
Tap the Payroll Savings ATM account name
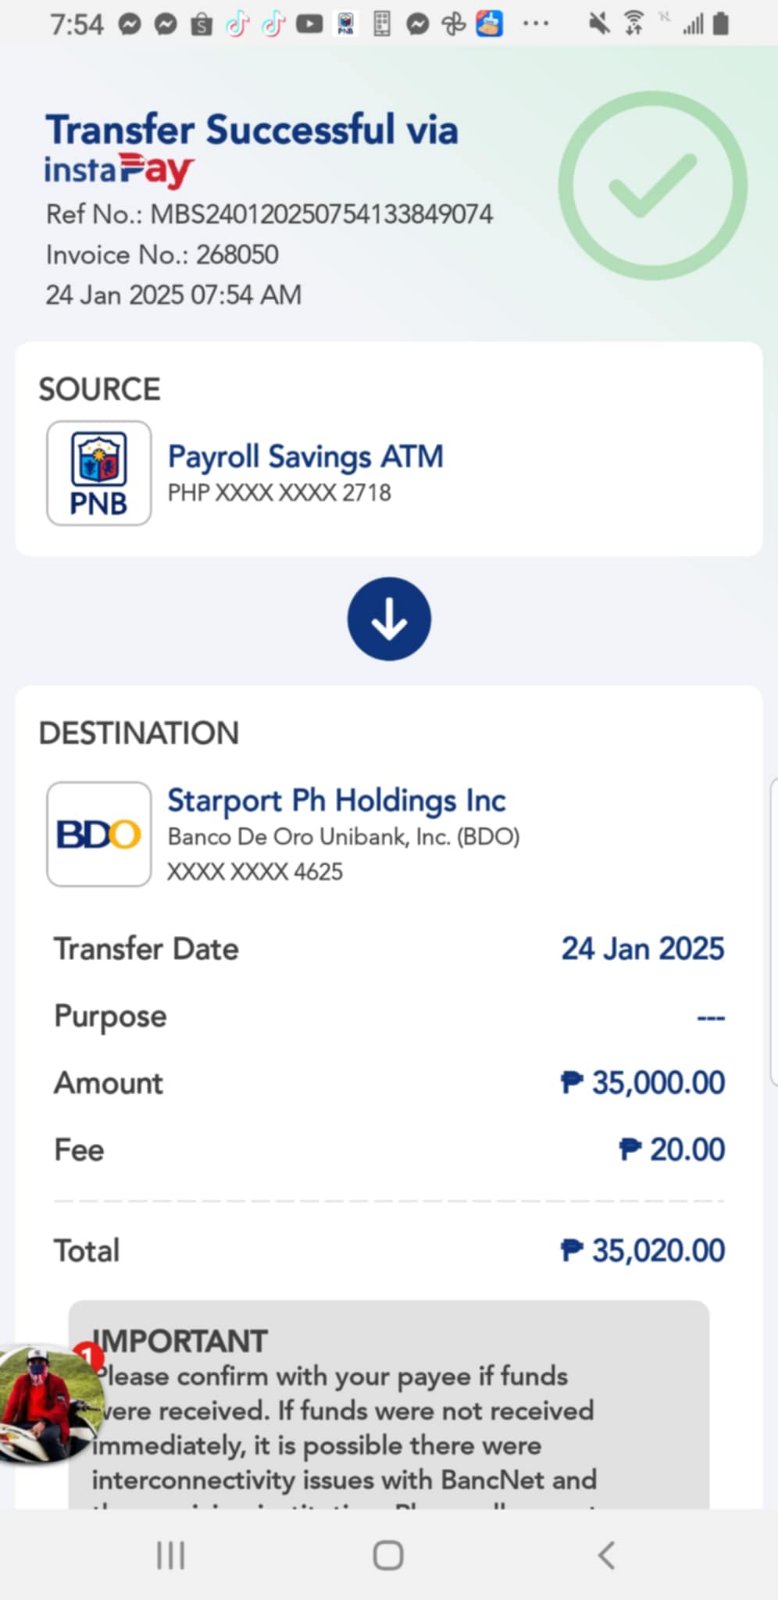tap(305, 457)
